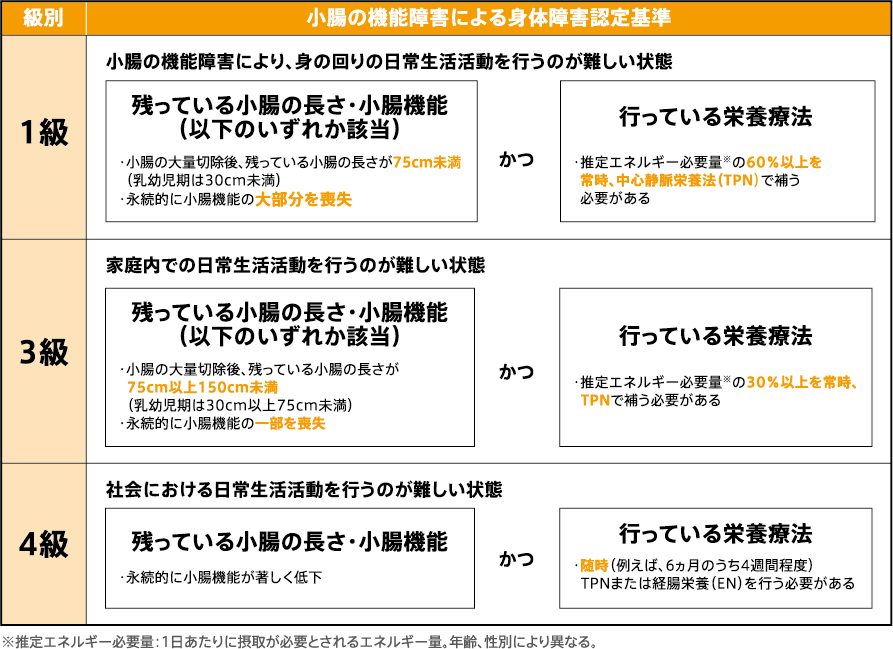893x649 pixels.
Task: Click the text 永続的に小腸機能が著しく低下
Action: click(224, 578)
